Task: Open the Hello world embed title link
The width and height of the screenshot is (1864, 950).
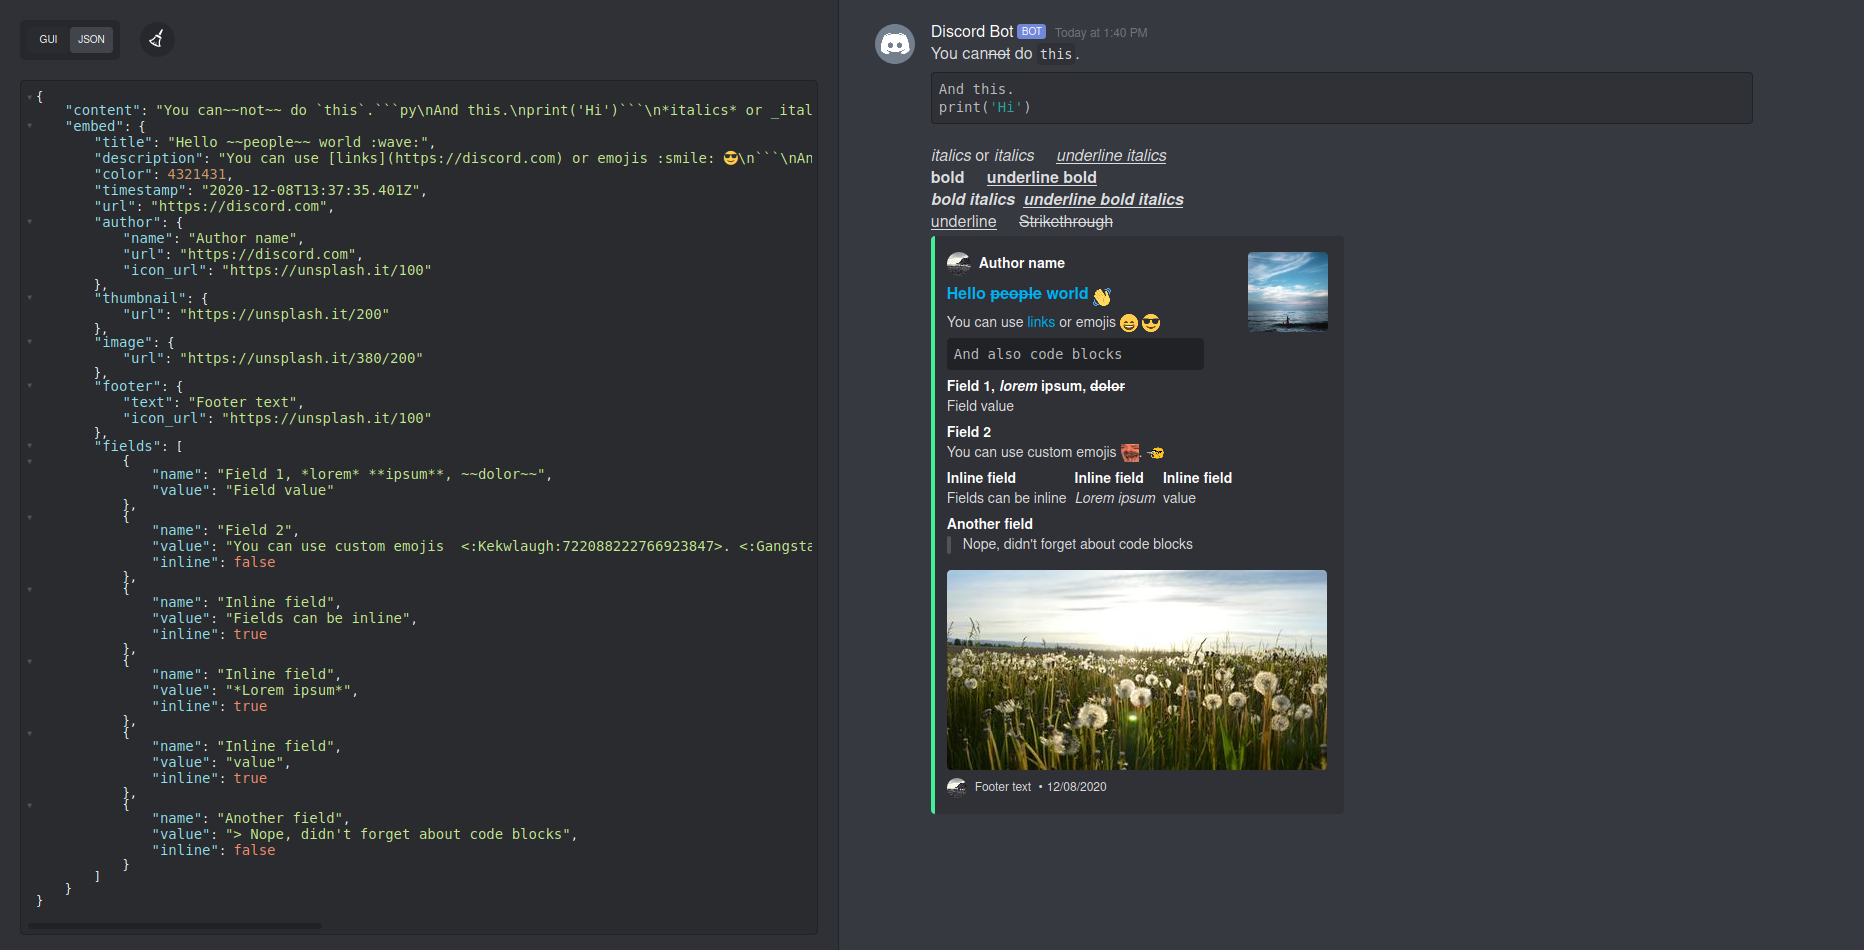Action: 1017,294
